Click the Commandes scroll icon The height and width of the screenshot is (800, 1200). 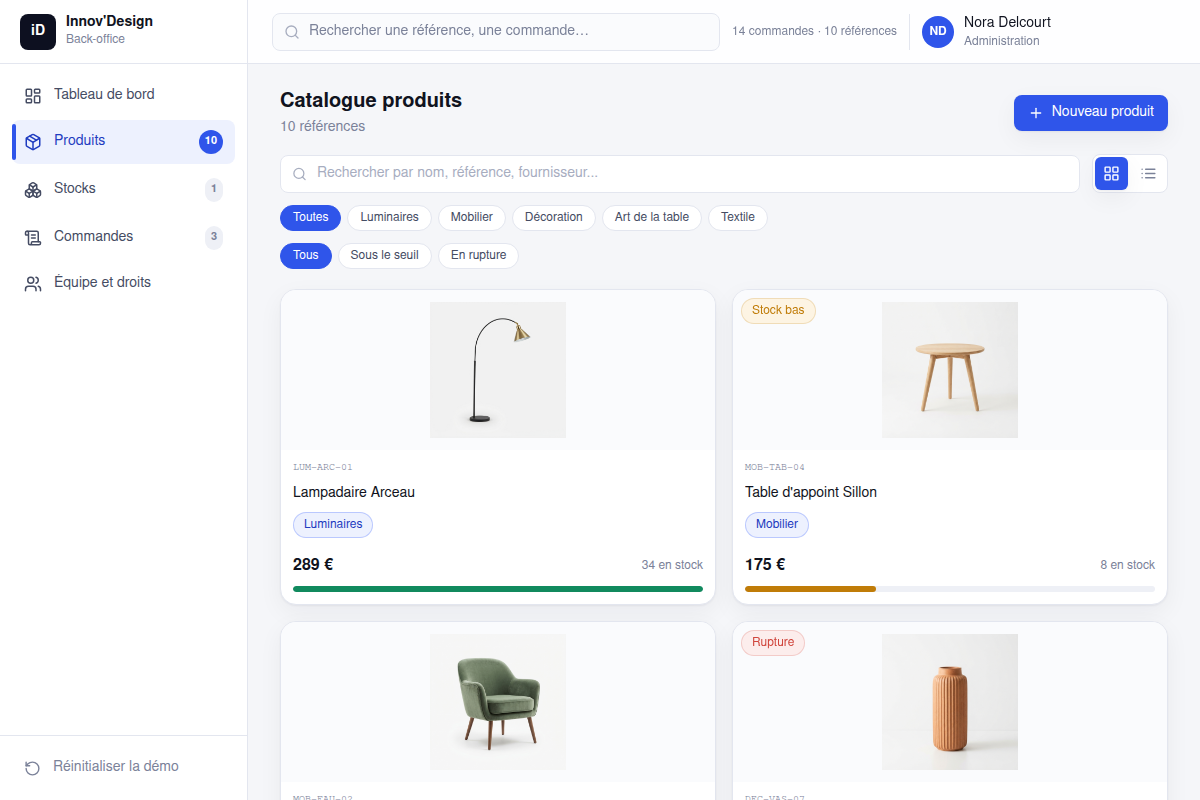(33, 237)
